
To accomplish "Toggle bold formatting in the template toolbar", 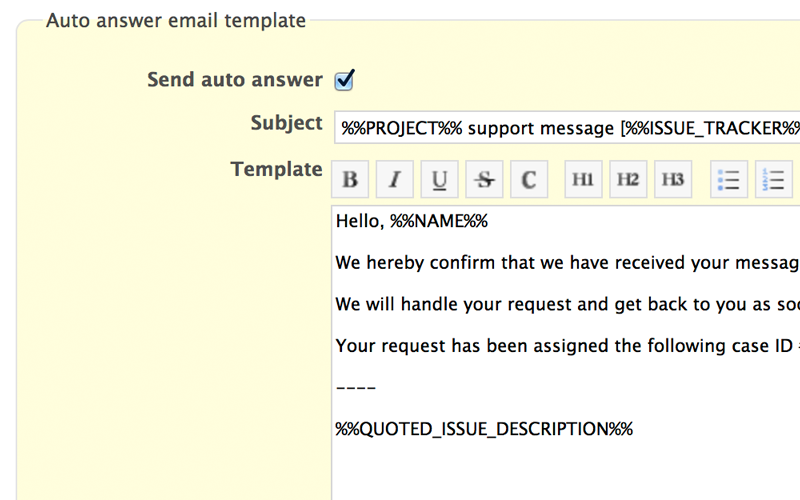I will pyautogui.click(x=350, y=180).
